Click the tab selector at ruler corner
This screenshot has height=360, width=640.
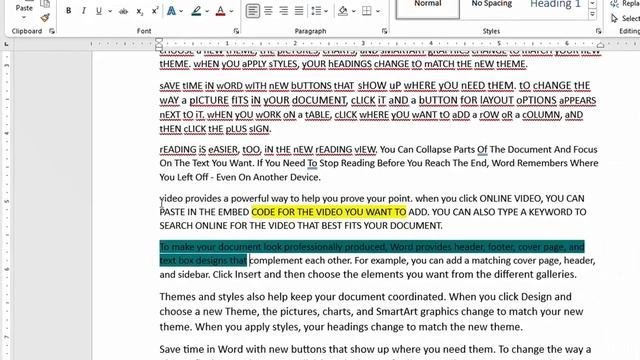[x=6, y=44]
